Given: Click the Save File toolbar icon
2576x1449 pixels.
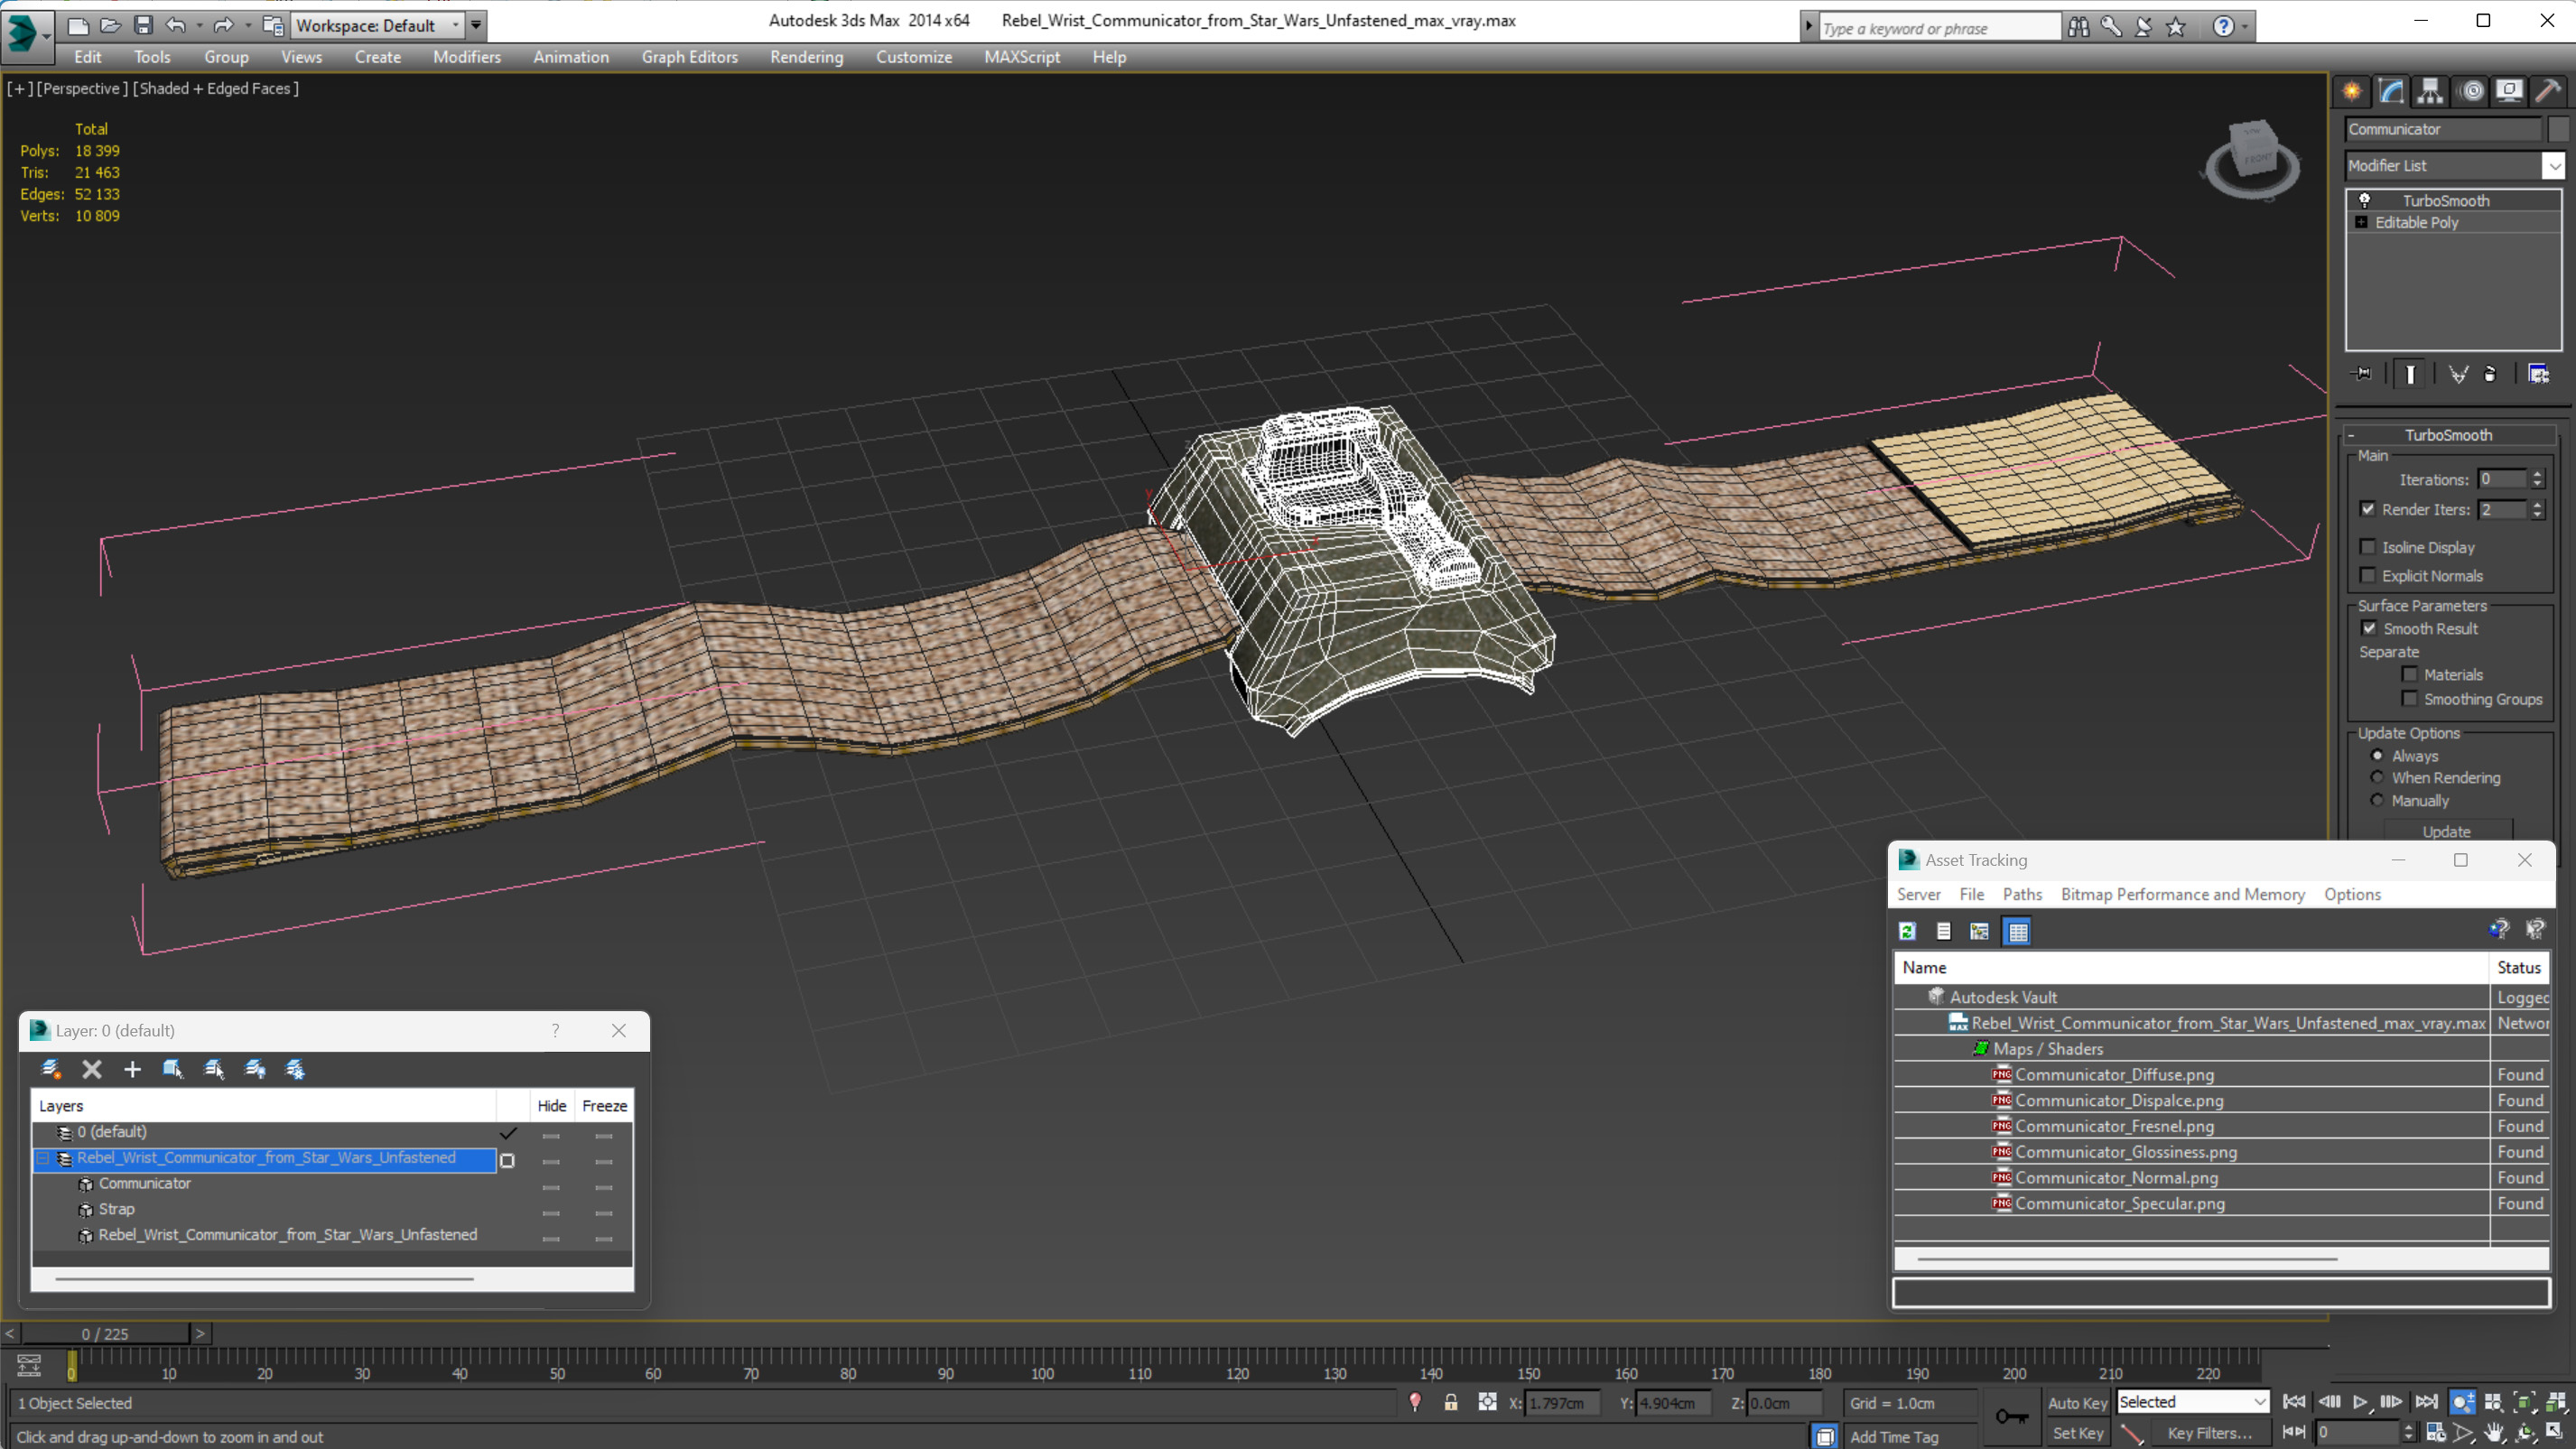Looking at the screenshot, I should [143, 25].
